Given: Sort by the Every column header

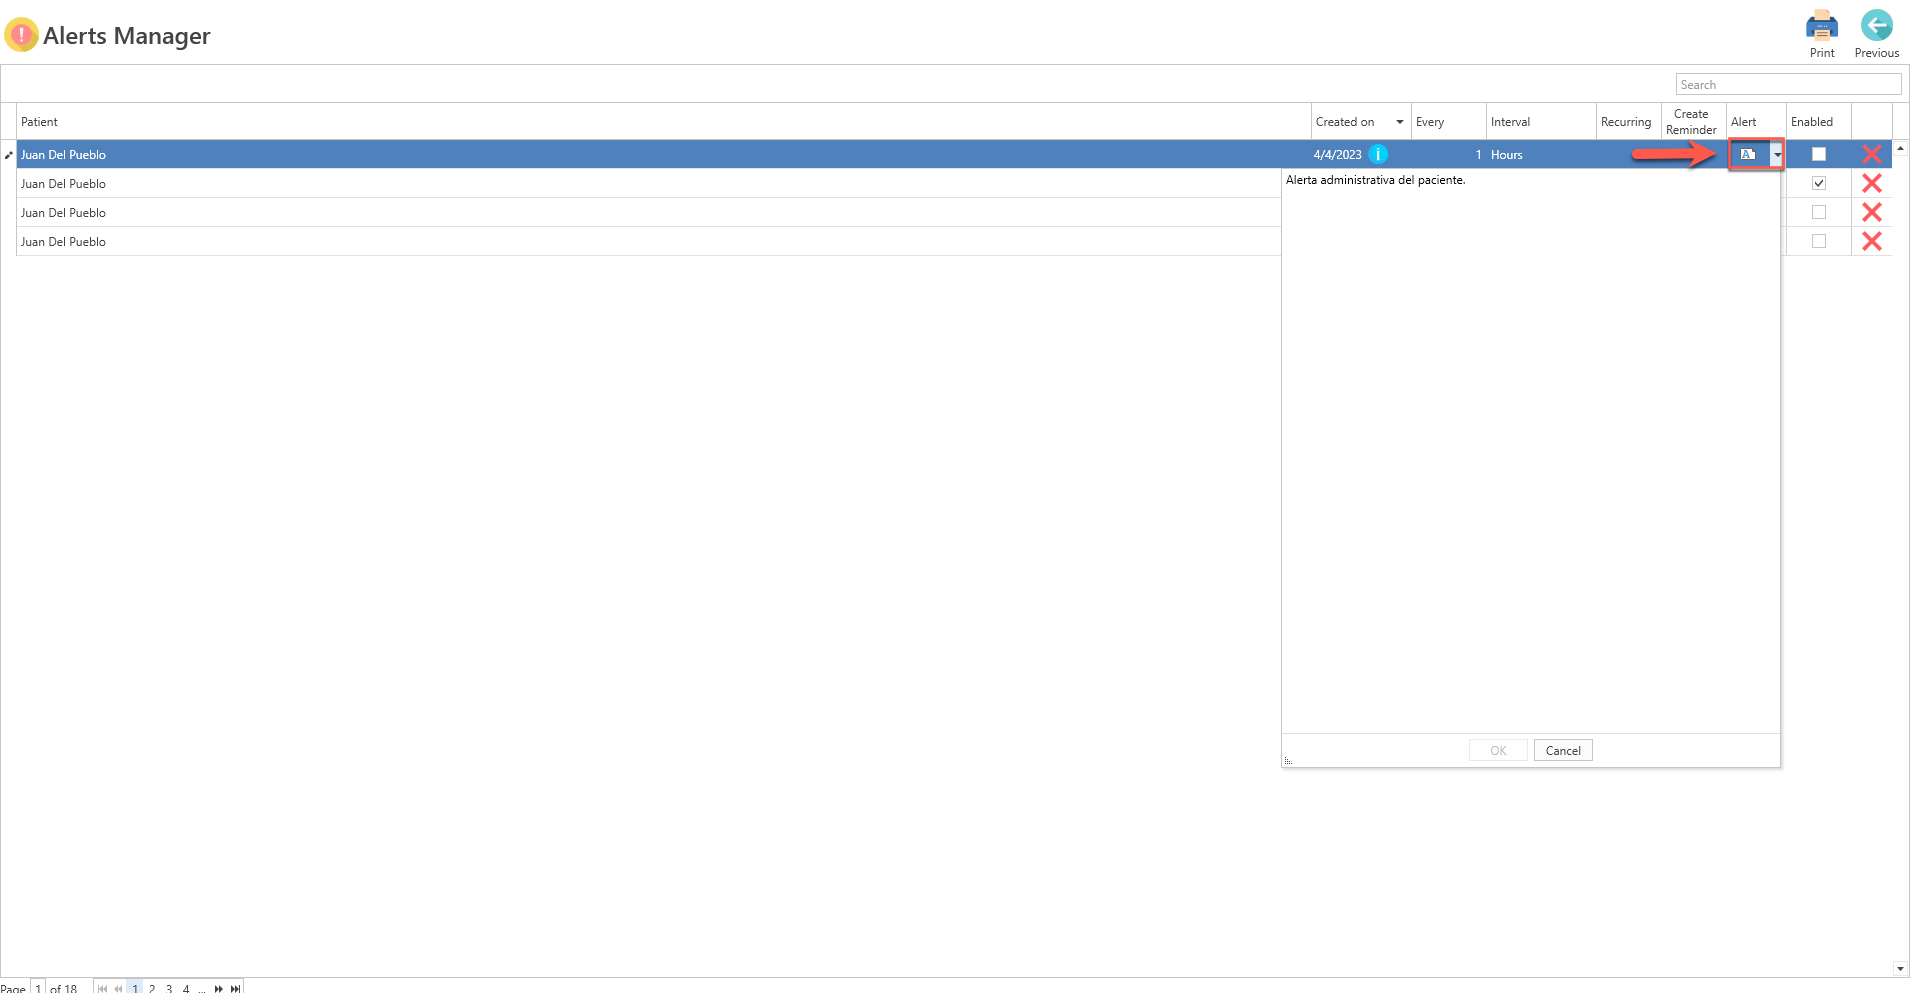Looking at the screenshot, I should pos(1449,122).
